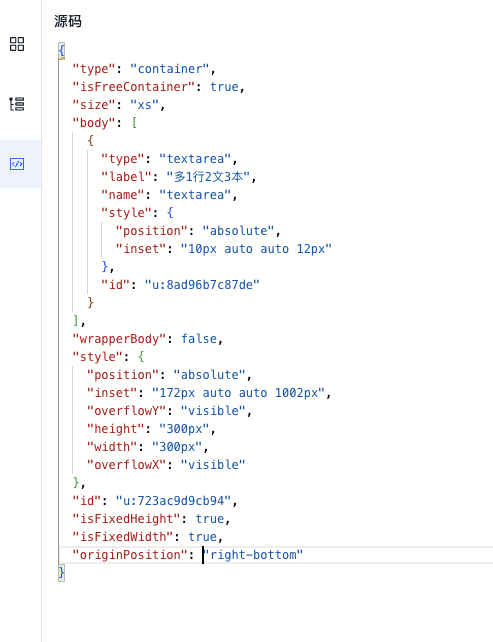493x642 pixels.
Task: Click the "多1行2文3本" label value
Action: click(x=208, y=177)
